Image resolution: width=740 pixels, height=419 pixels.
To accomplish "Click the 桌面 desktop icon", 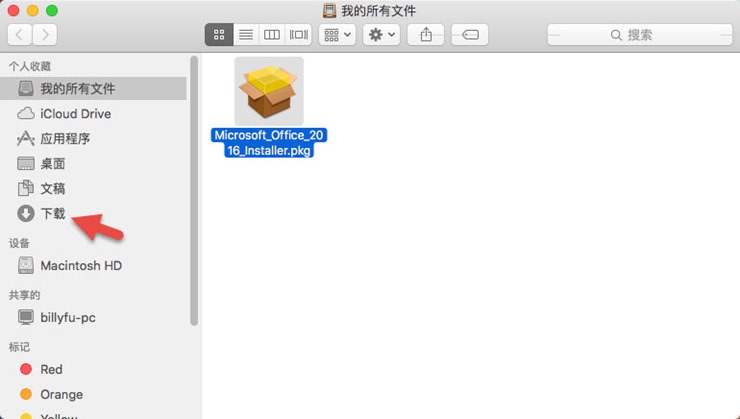I will click(x=25, y=164).
